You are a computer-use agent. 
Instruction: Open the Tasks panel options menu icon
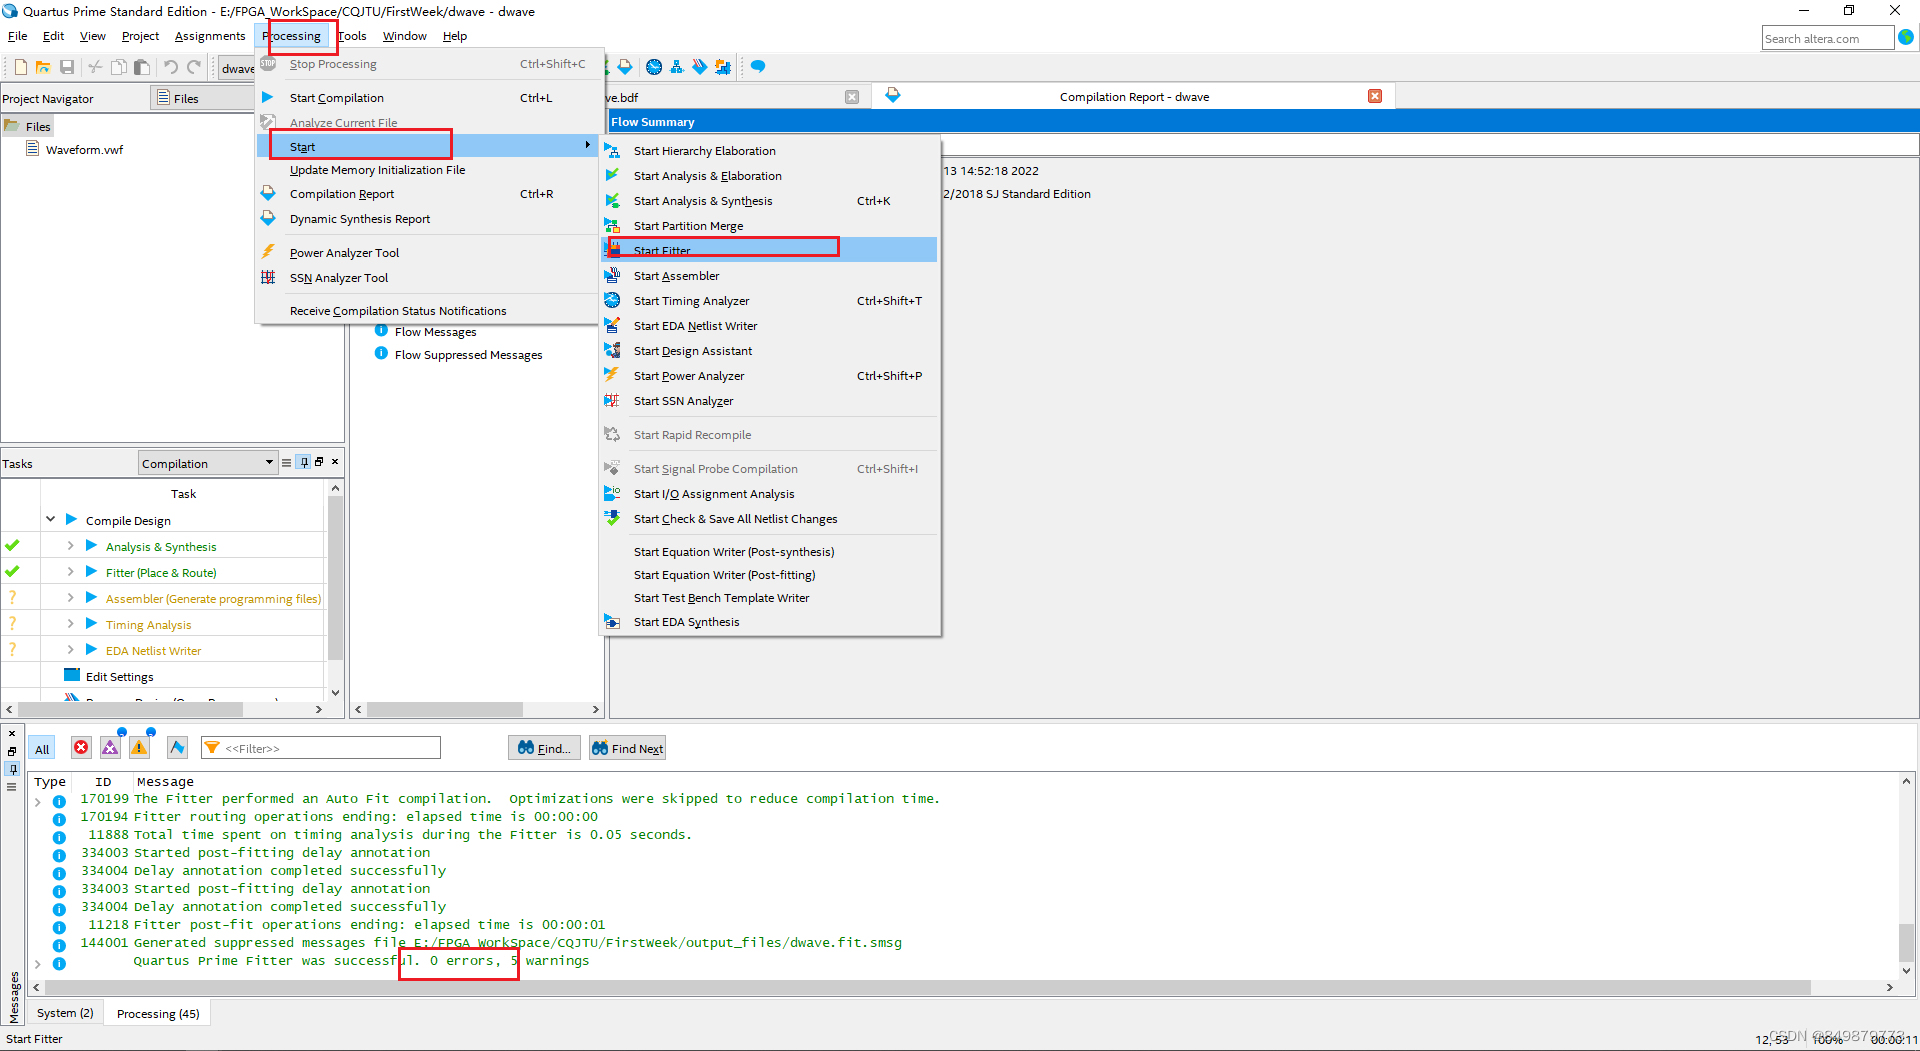pos(286,462)
